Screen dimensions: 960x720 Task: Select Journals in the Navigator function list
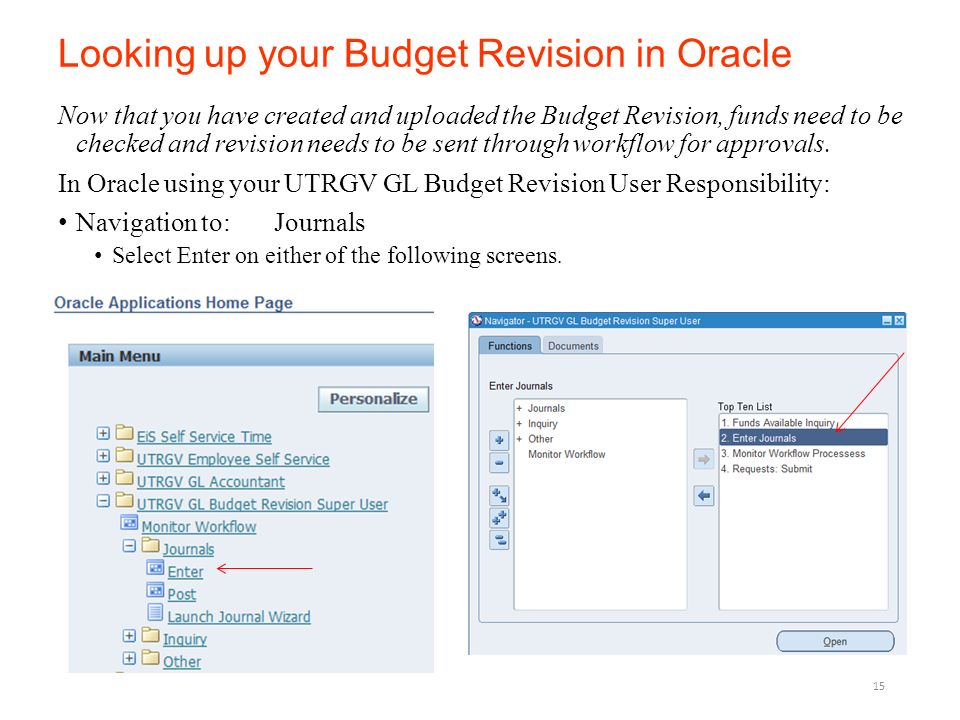tap(546, 408)
